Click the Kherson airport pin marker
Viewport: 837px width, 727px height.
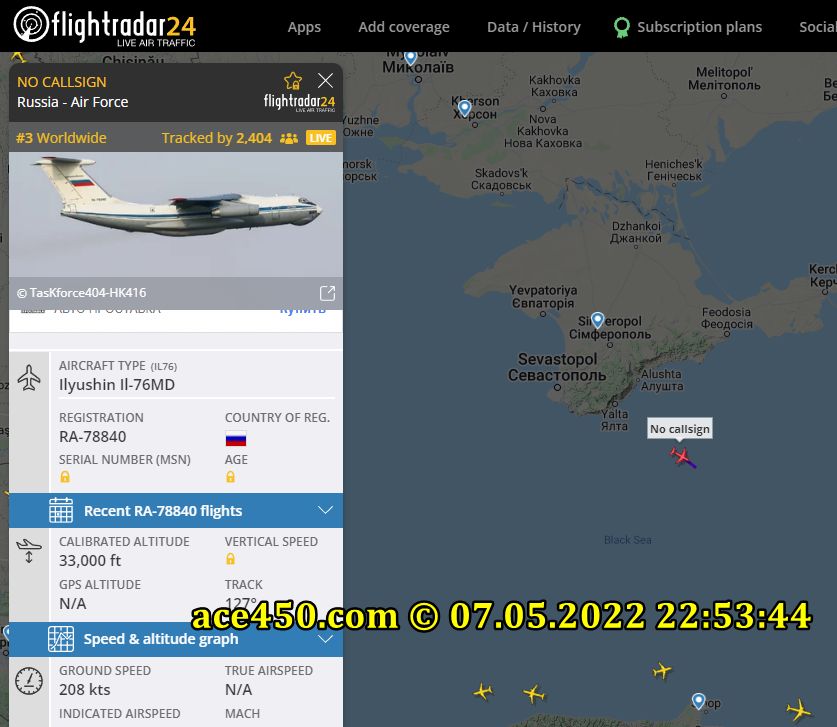pos(465,108)
